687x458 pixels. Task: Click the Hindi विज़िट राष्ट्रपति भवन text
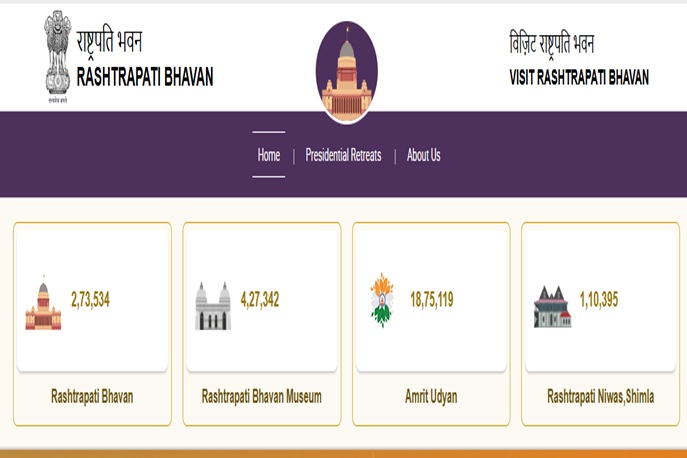(552, 44)
